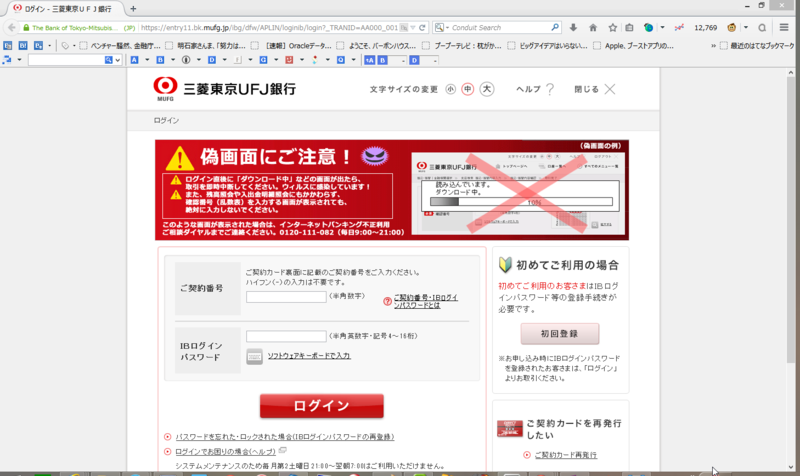
Task: Select large text size 大
Action: coord(487,89)
